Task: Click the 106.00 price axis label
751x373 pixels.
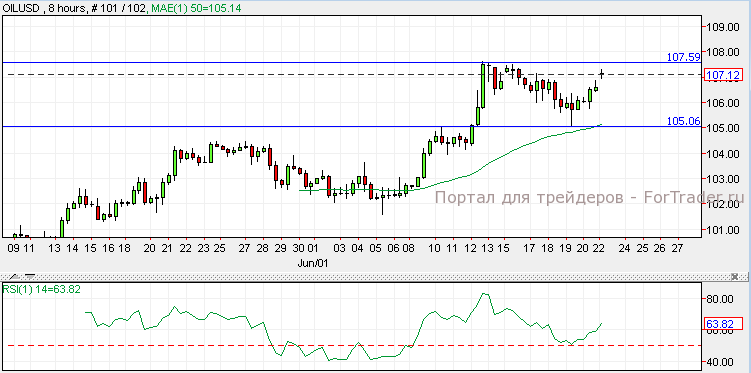Action: tap(723, 103)
